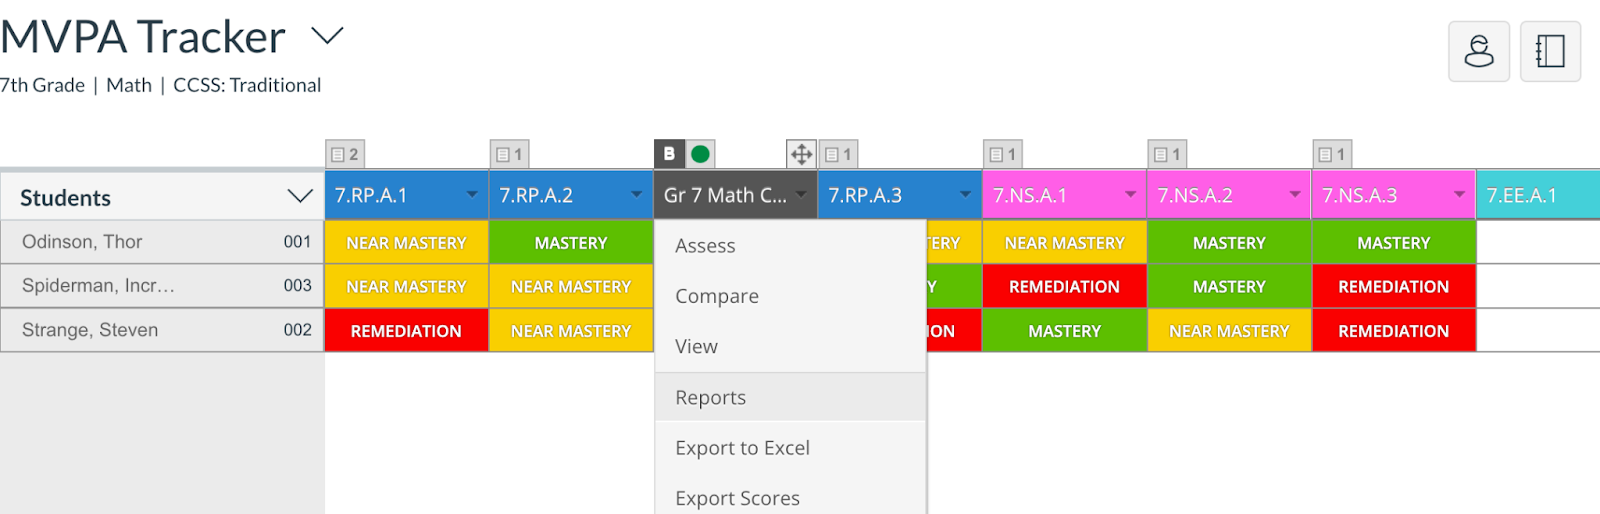
Task: Select student Strange, Steven row
Action: point(162,330)
